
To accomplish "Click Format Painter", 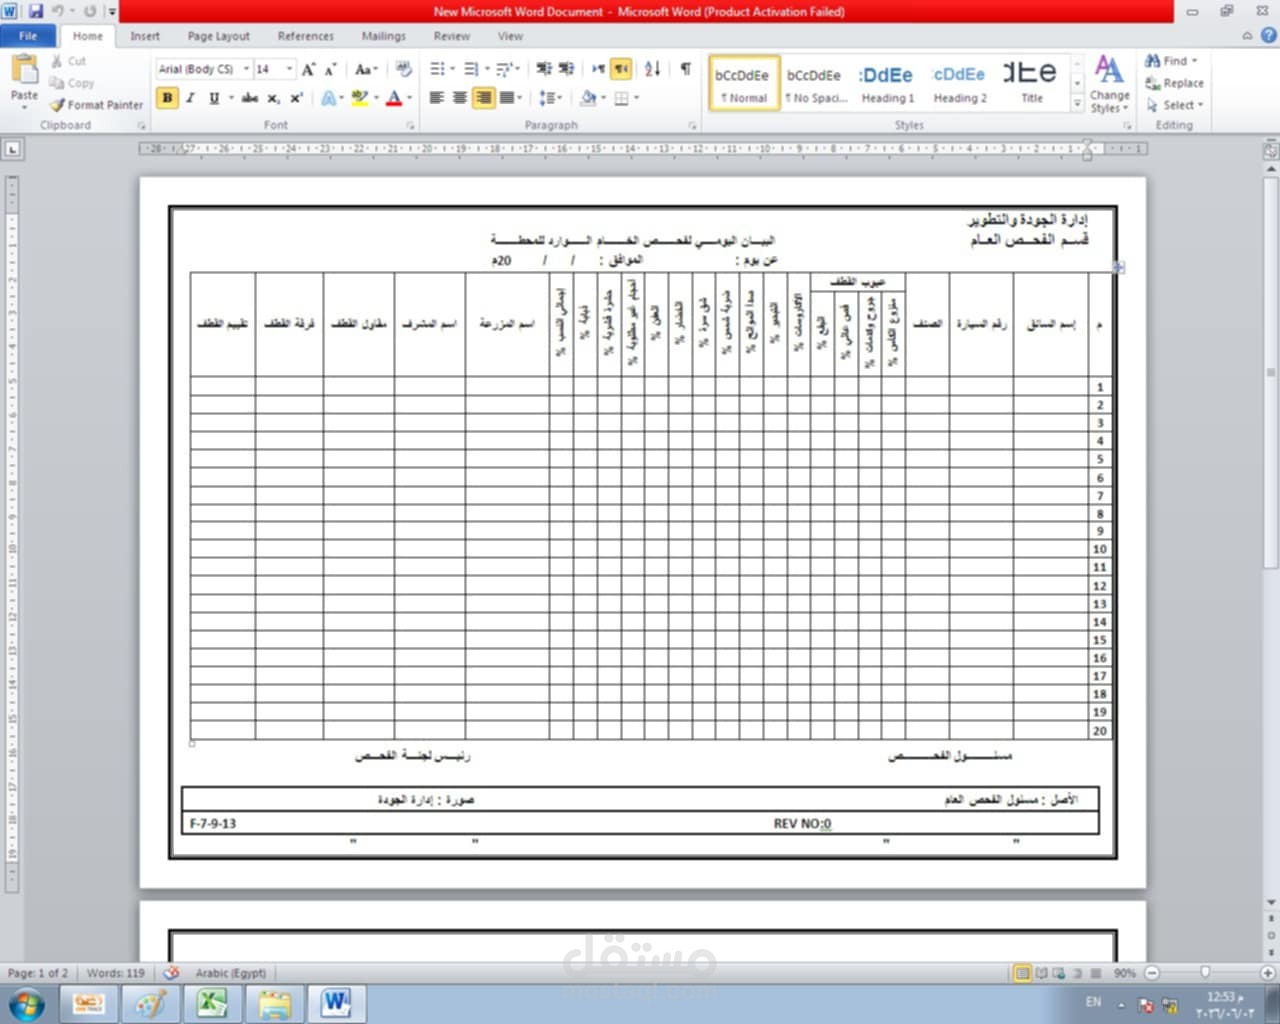I will 96,105.
